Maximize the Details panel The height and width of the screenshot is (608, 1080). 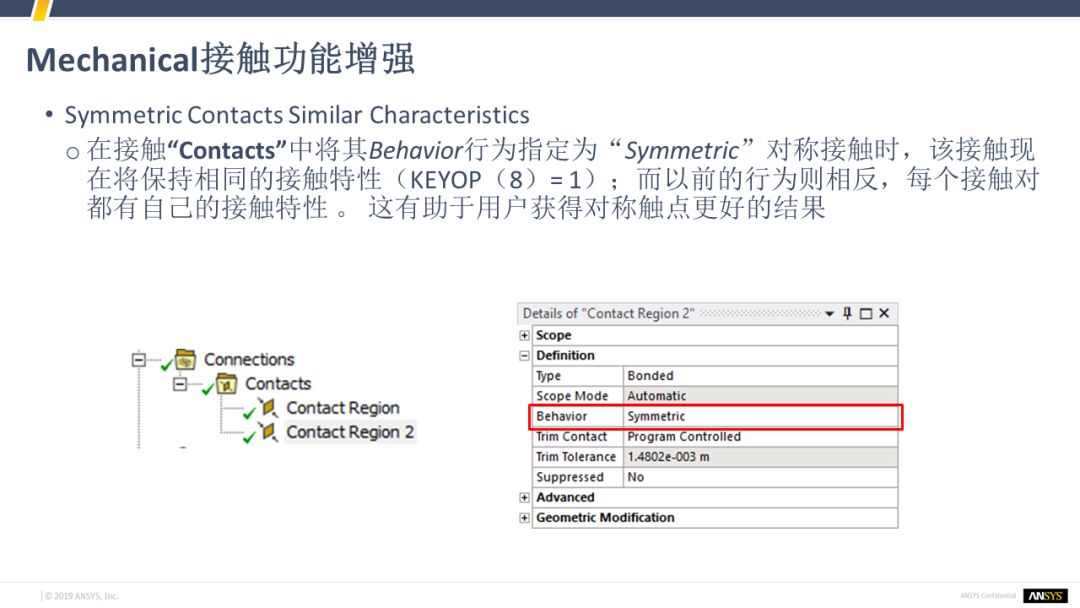coord(865,314)
